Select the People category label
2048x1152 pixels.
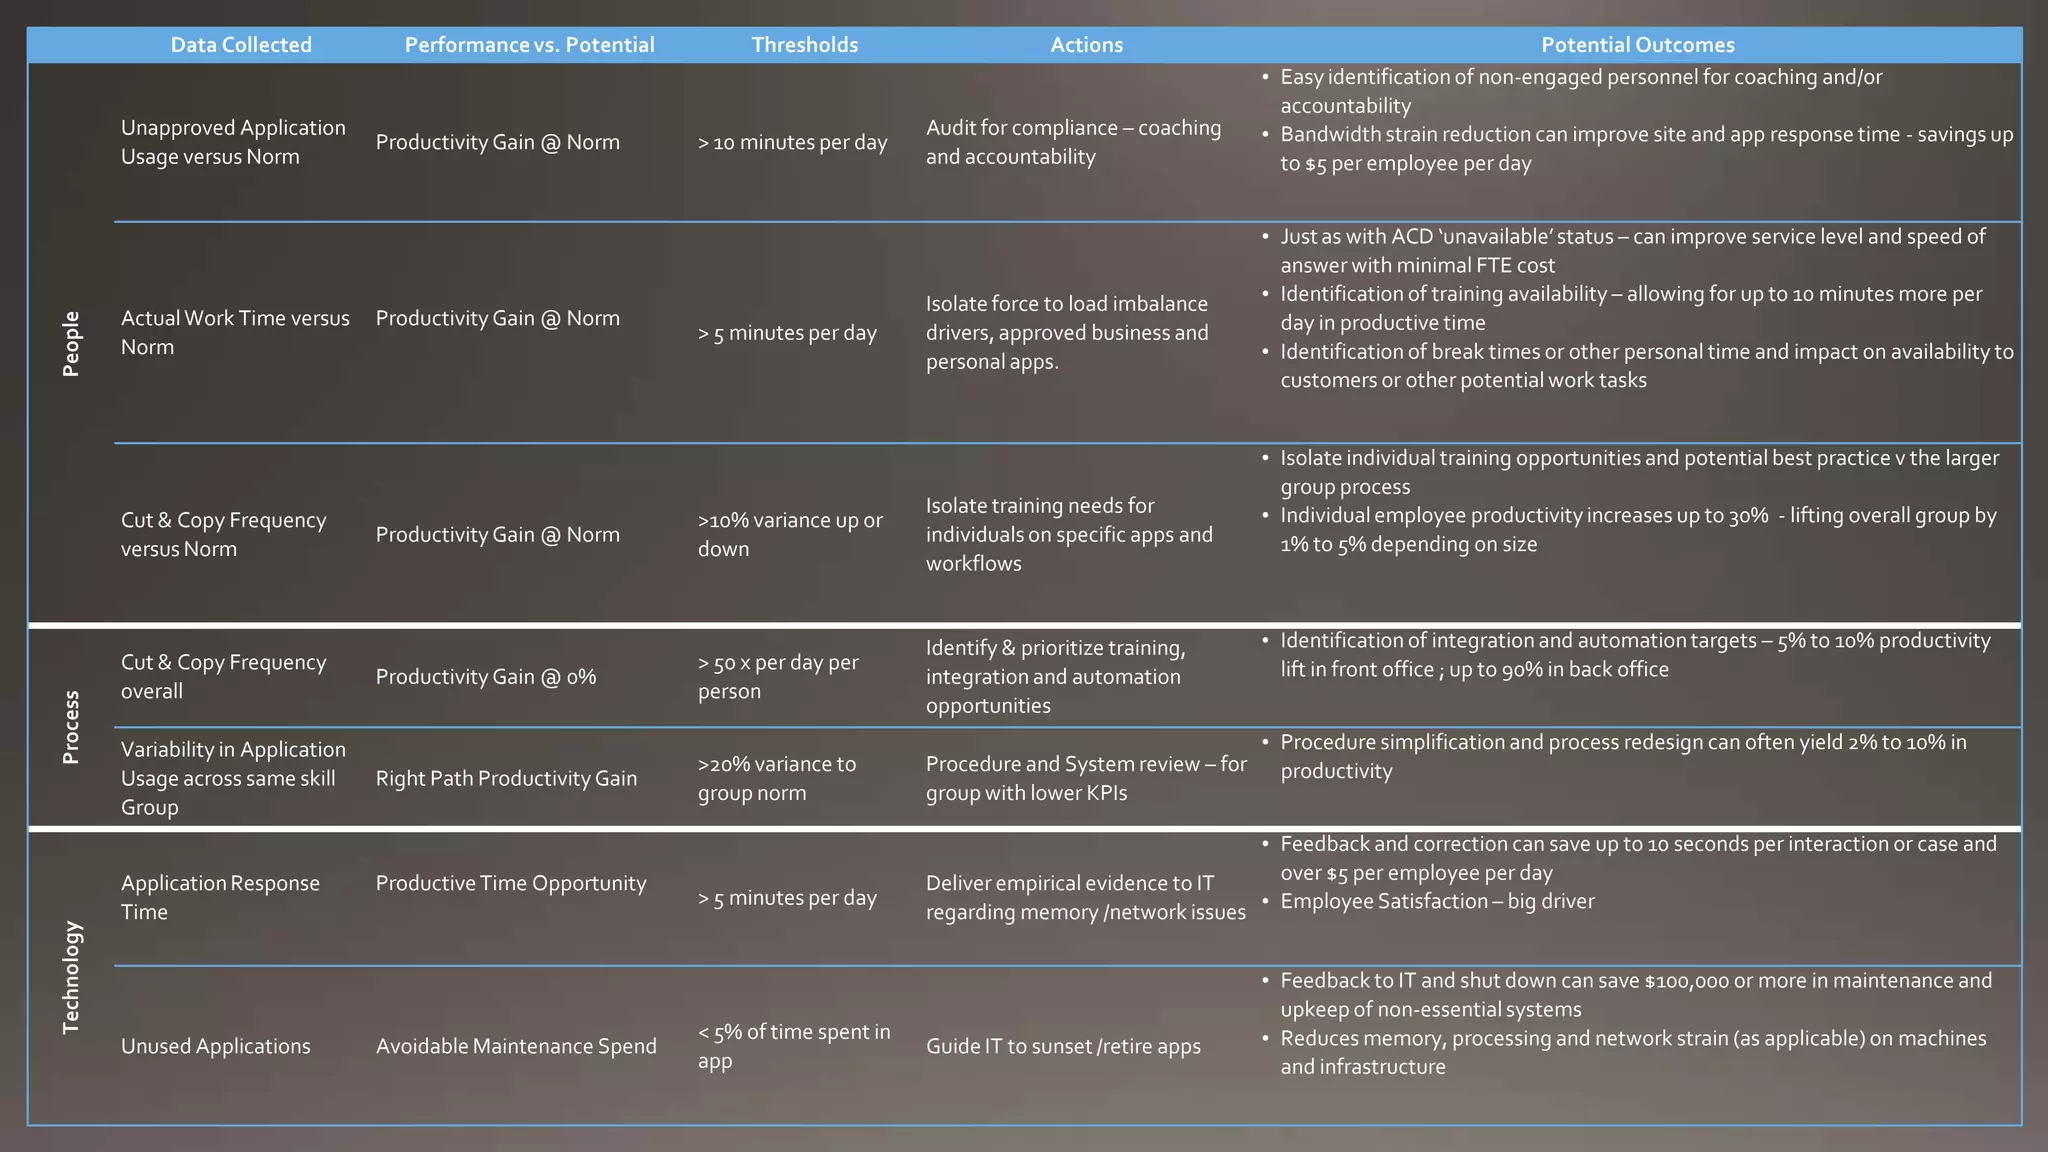click(70, 343)
